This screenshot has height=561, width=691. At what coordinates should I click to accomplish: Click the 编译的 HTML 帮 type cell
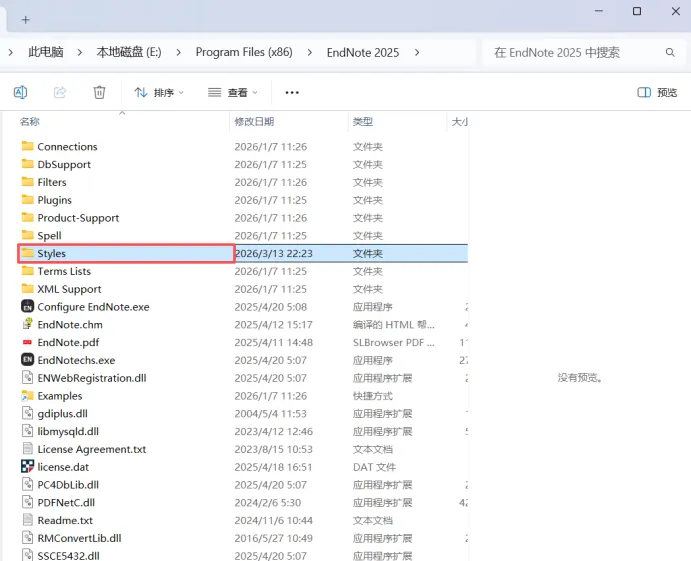point(394,325)
